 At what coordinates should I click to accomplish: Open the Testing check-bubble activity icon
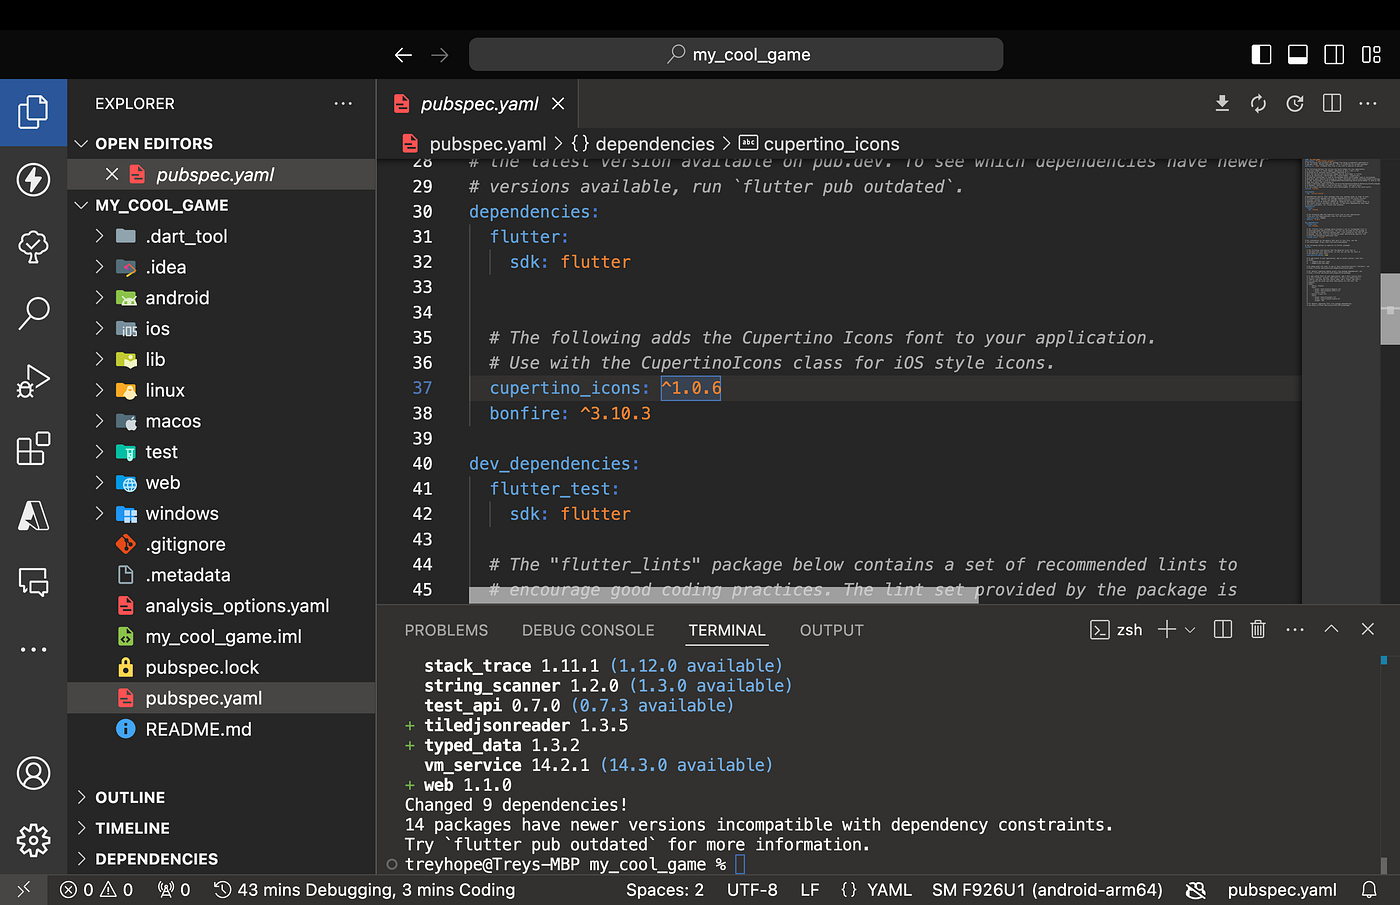[x=33, y=246]
